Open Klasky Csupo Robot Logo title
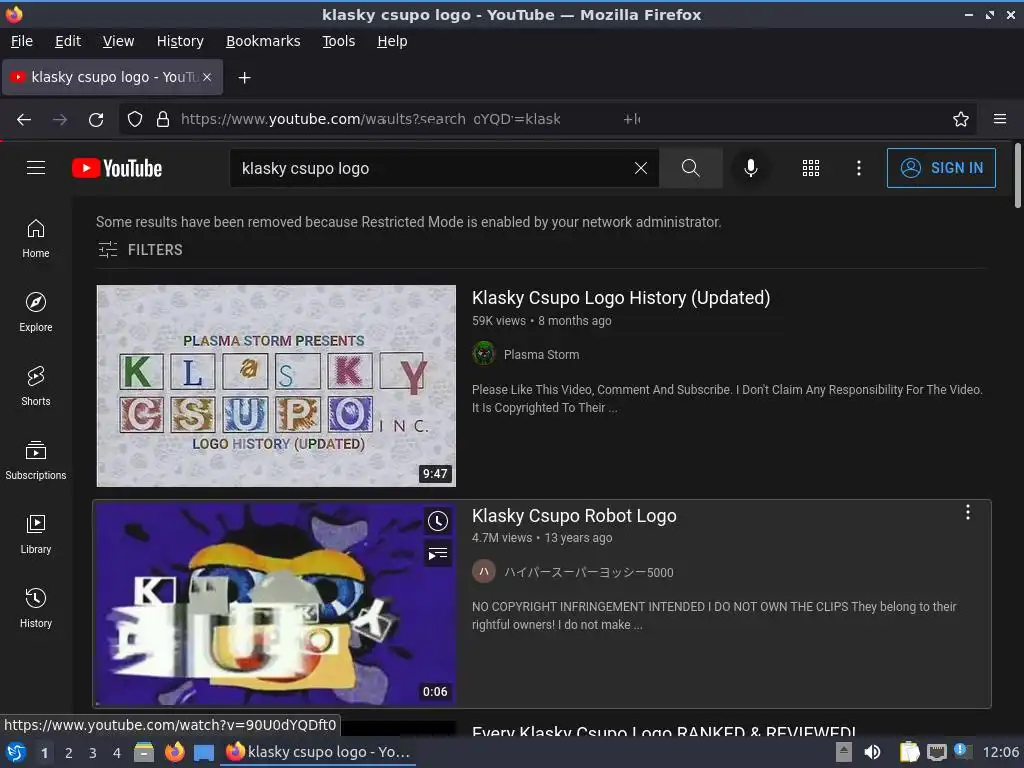 coord(574,515)
